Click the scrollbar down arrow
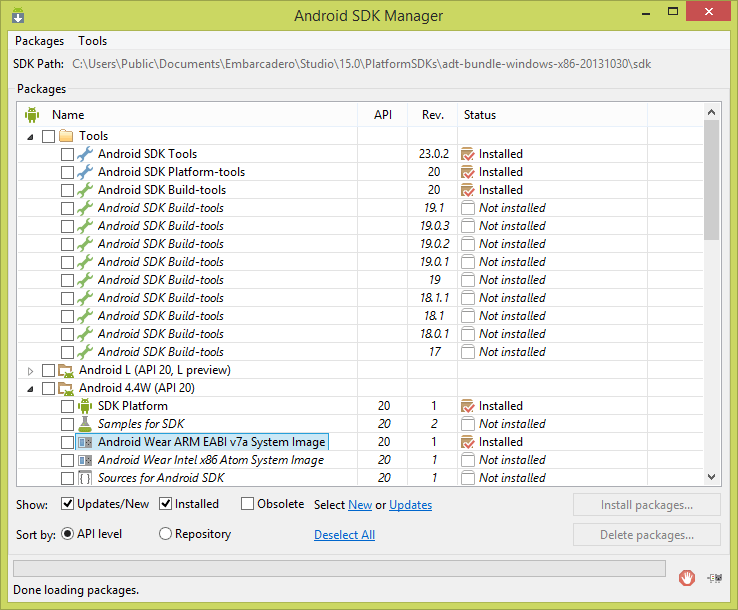The height and width of the screenshot is (610, 738). [x=711, y=477]
